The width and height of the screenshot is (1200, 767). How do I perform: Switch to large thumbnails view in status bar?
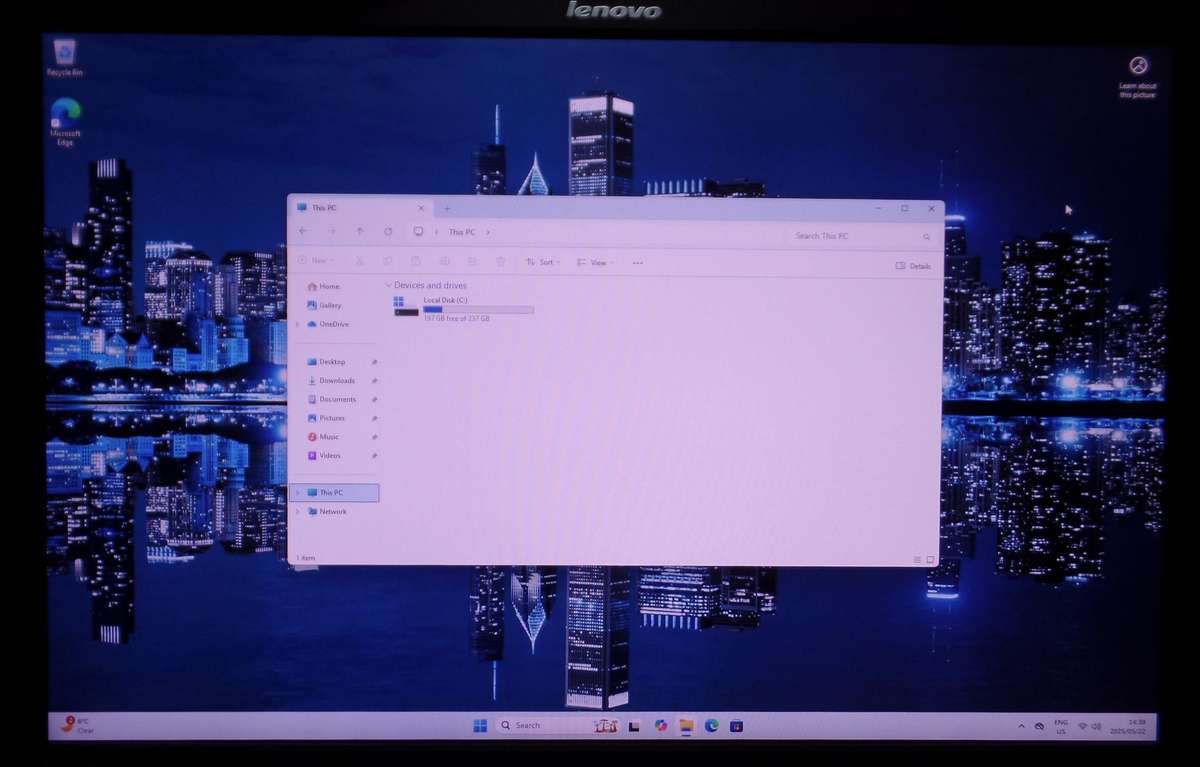coord(929,560)
